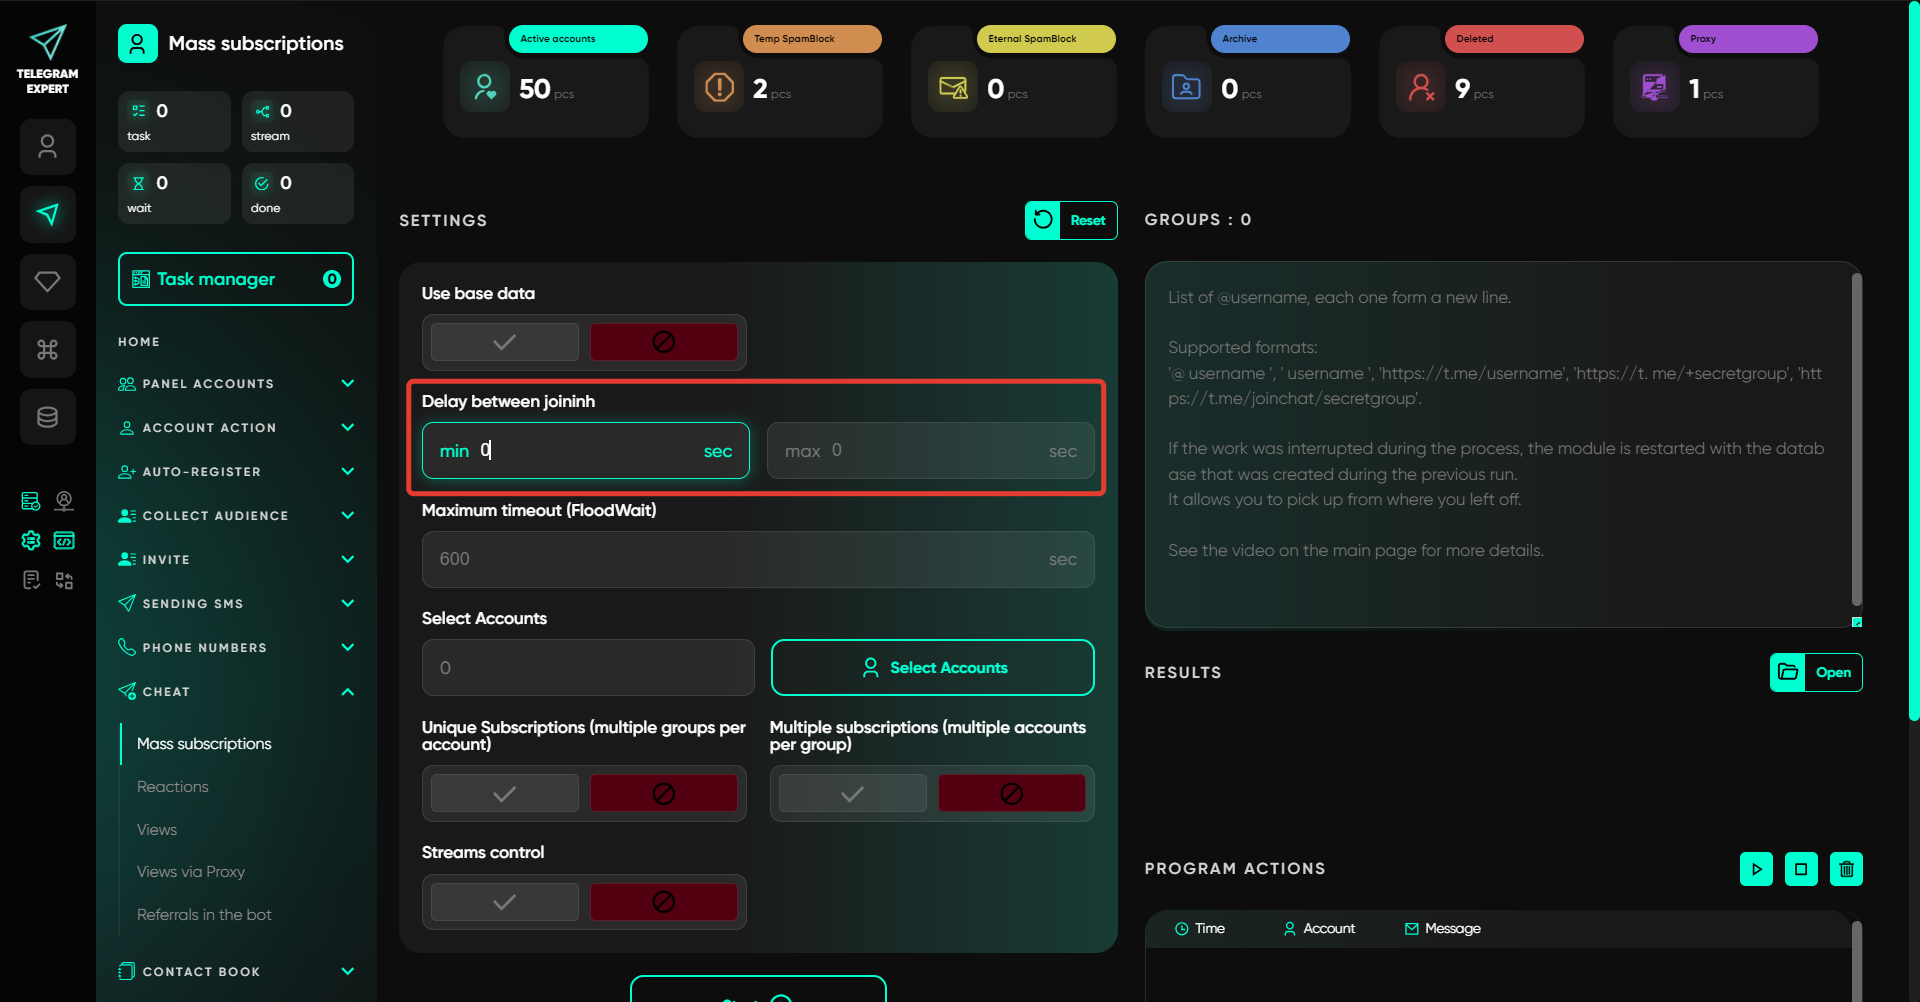Open Views via Proxy submenu item
The height and width of the screenshot is (1002, 1920).
point(191,872)
